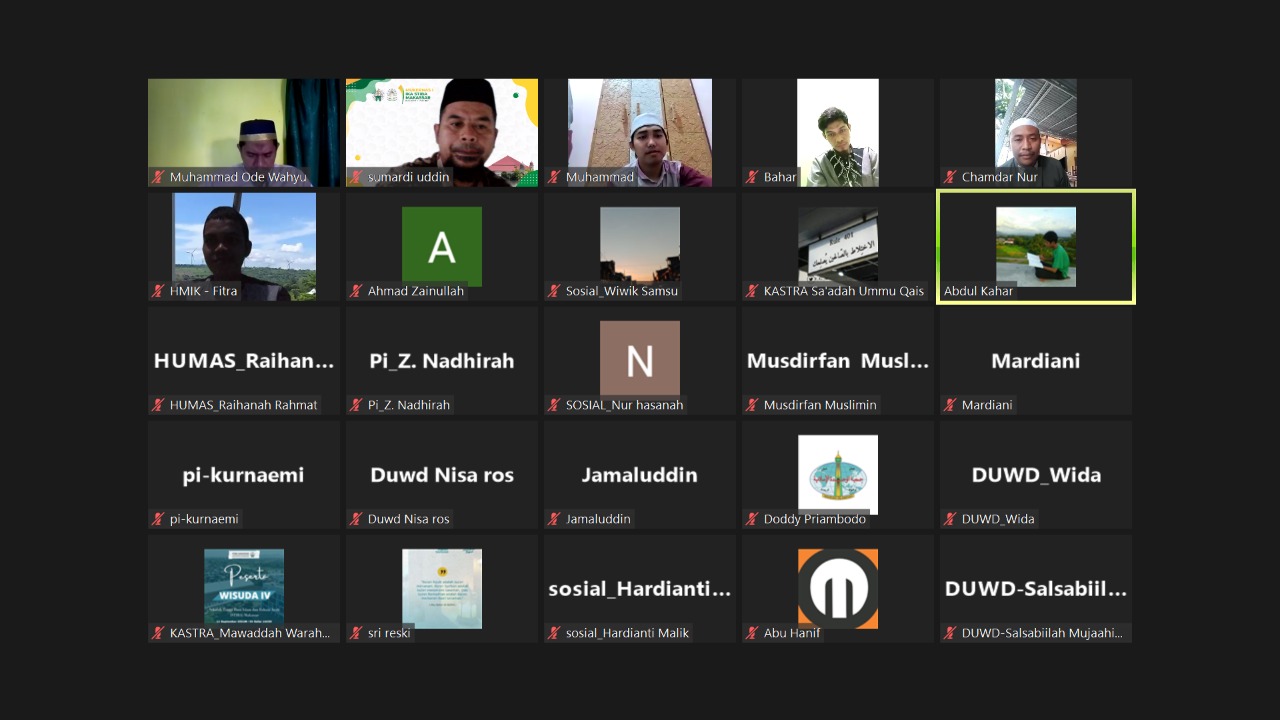Click muted mic icon next to Jamaluddin label

click(x=554, y=519)
